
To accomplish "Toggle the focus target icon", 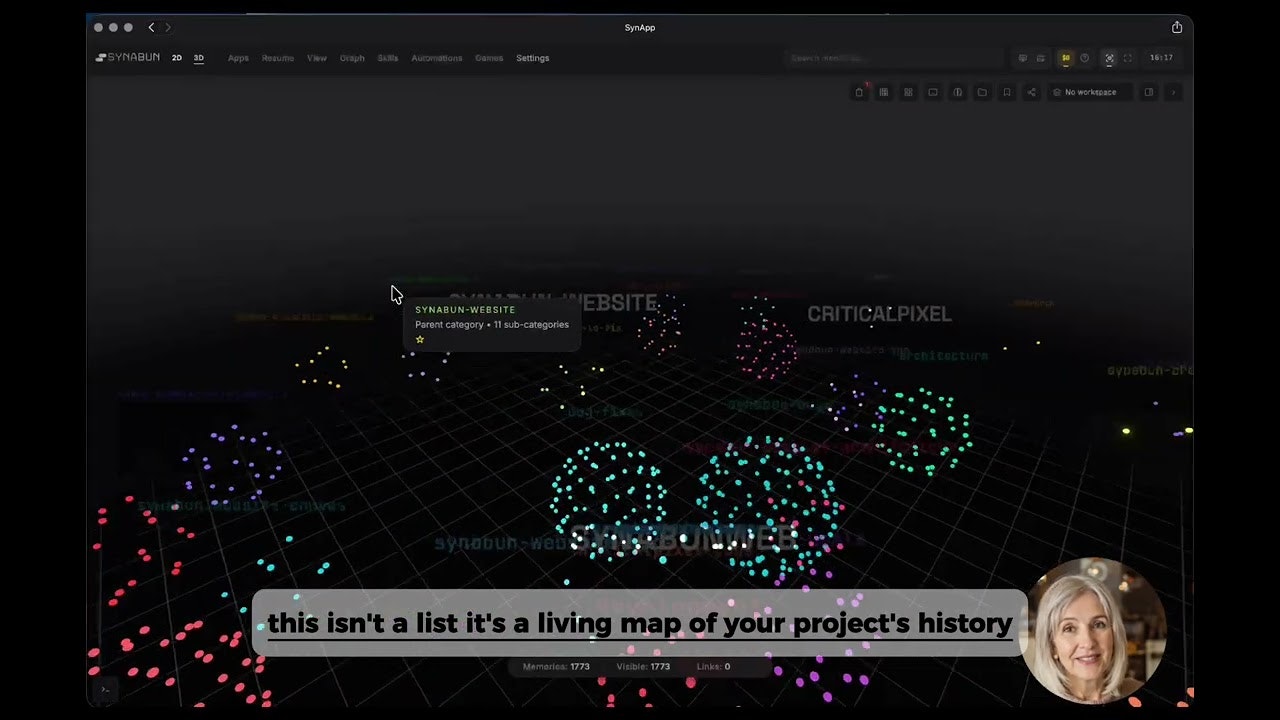I will click(1109, 58).
